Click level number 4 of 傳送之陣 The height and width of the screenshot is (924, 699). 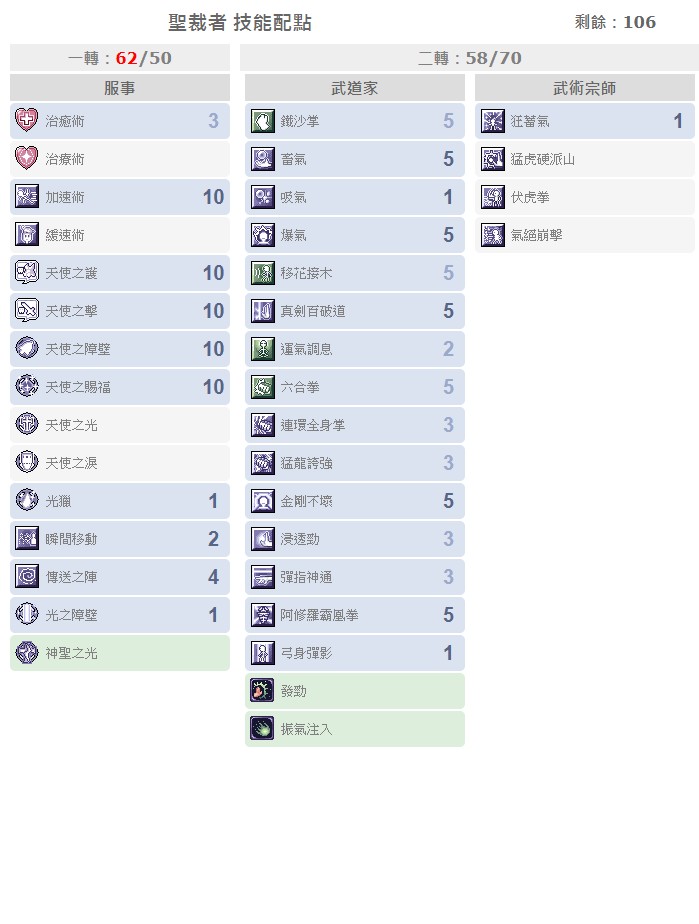coord(213,577)
